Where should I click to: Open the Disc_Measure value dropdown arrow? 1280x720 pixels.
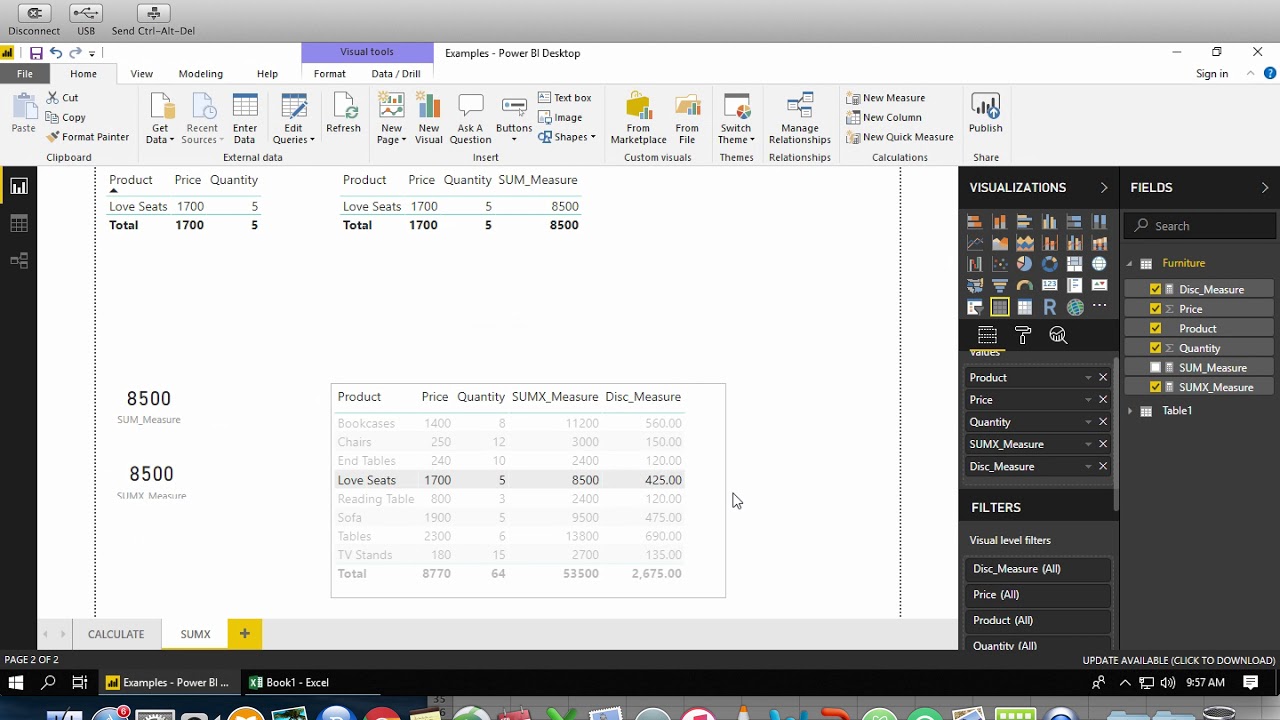pos(1088,467)
